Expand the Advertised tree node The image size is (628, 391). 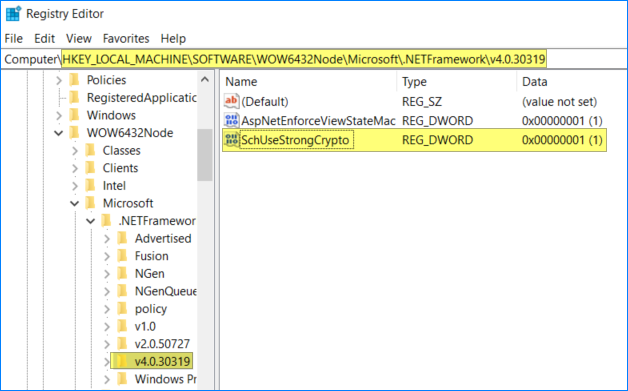tap(107, 239)
